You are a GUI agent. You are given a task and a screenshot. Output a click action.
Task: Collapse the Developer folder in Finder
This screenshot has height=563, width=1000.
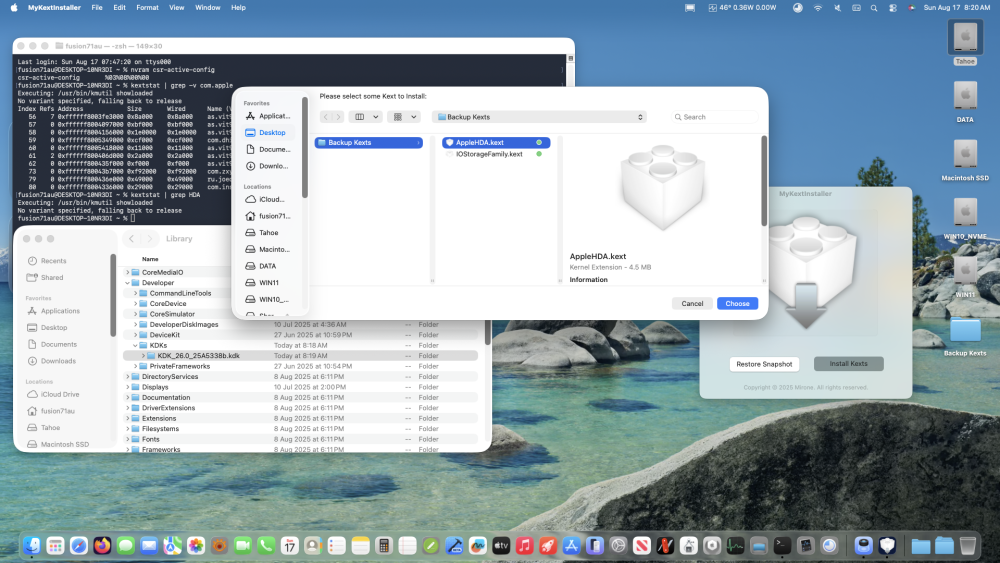(128, 282)
